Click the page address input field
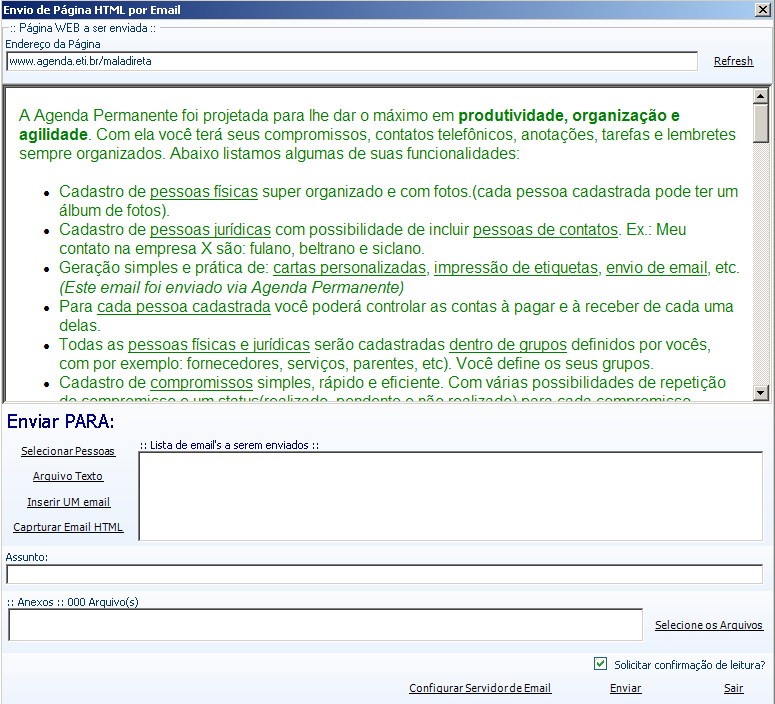The height and width of the screenshot is (704, 775). pos(352,61)
